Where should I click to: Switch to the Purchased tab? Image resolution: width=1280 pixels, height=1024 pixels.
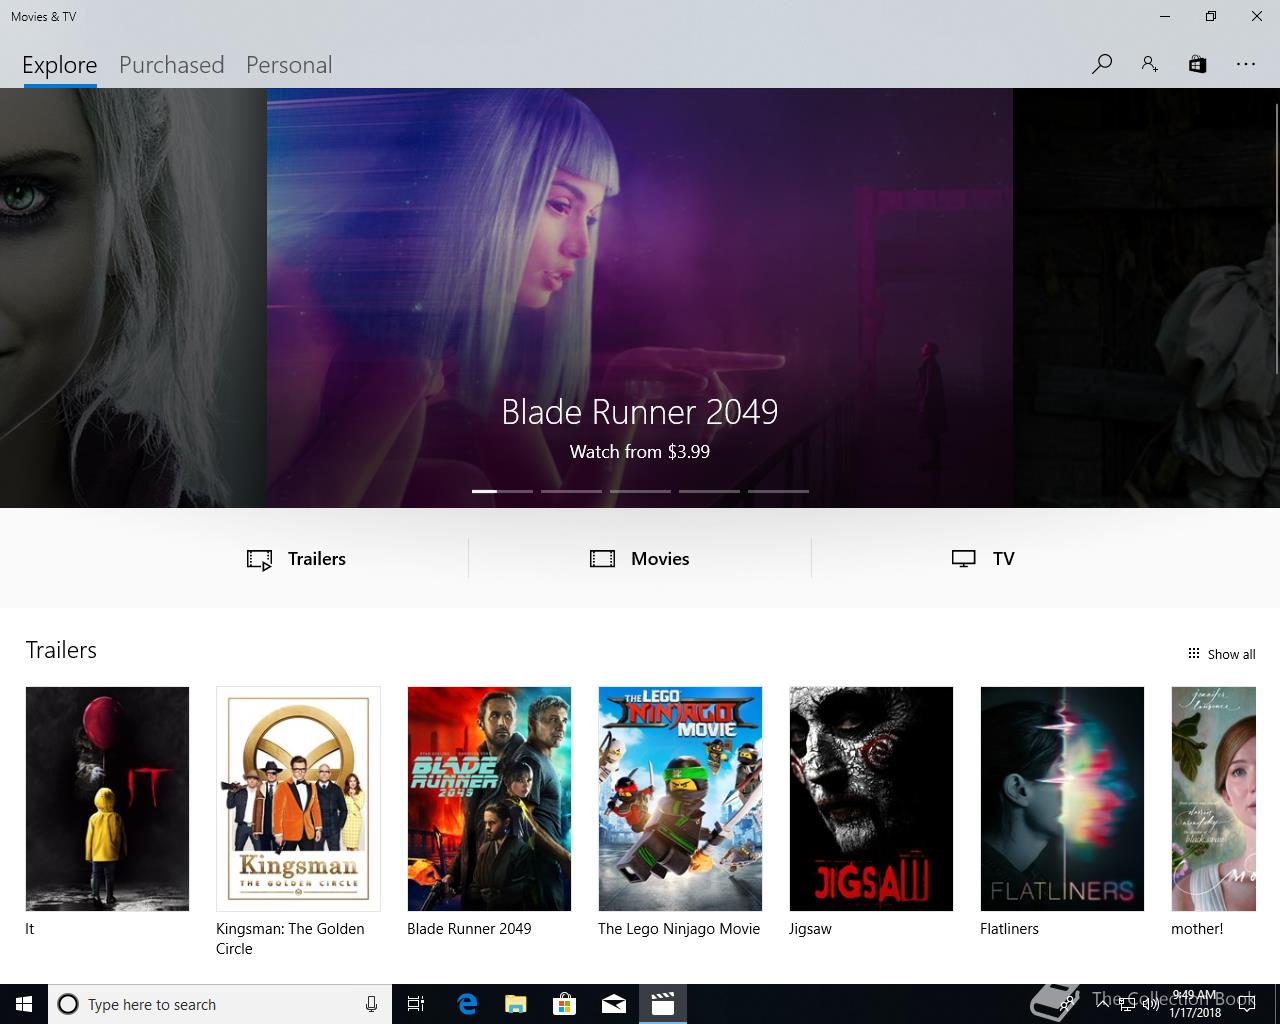pos(171,65)
